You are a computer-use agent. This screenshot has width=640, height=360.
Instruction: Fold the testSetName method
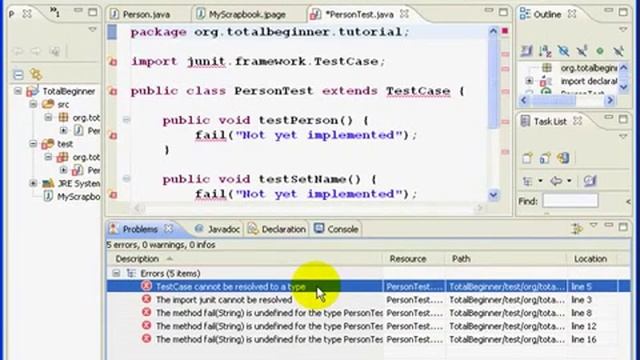click(127, 179)
